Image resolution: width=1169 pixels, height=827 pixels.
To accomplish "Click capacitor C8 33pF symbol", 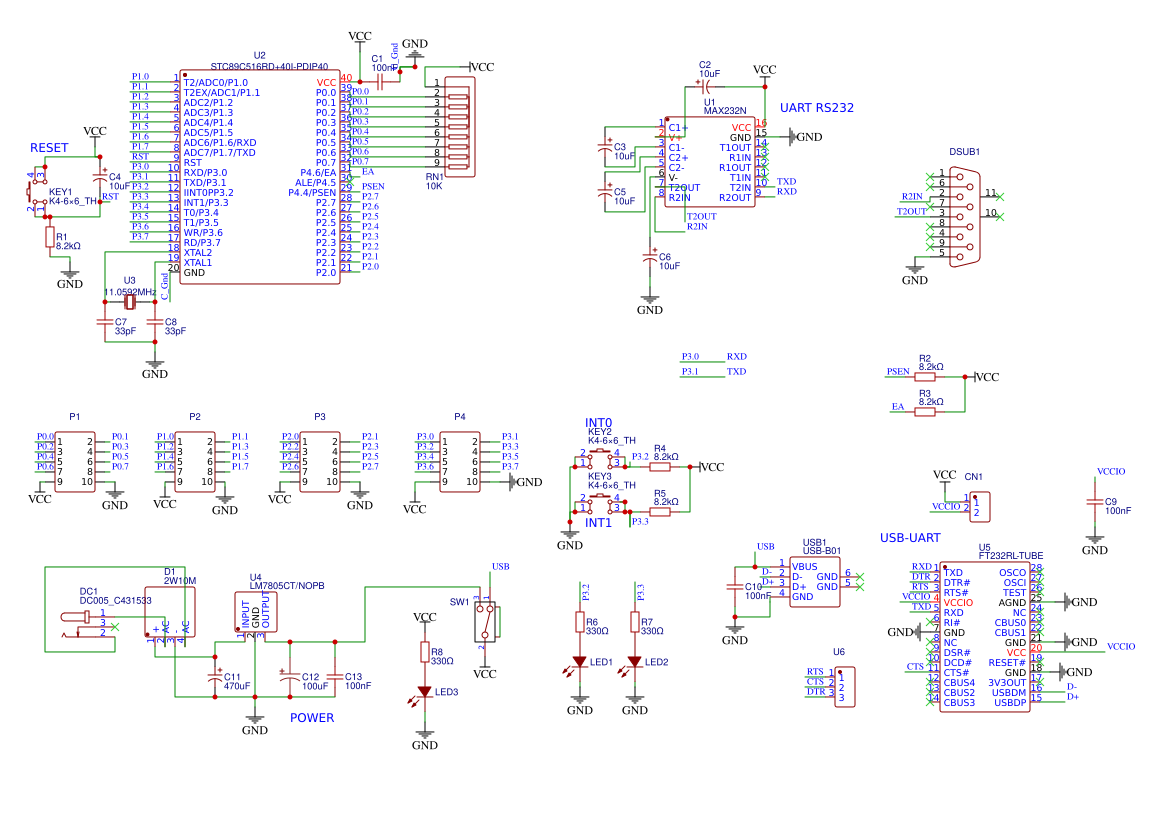I will coord(155,322).
